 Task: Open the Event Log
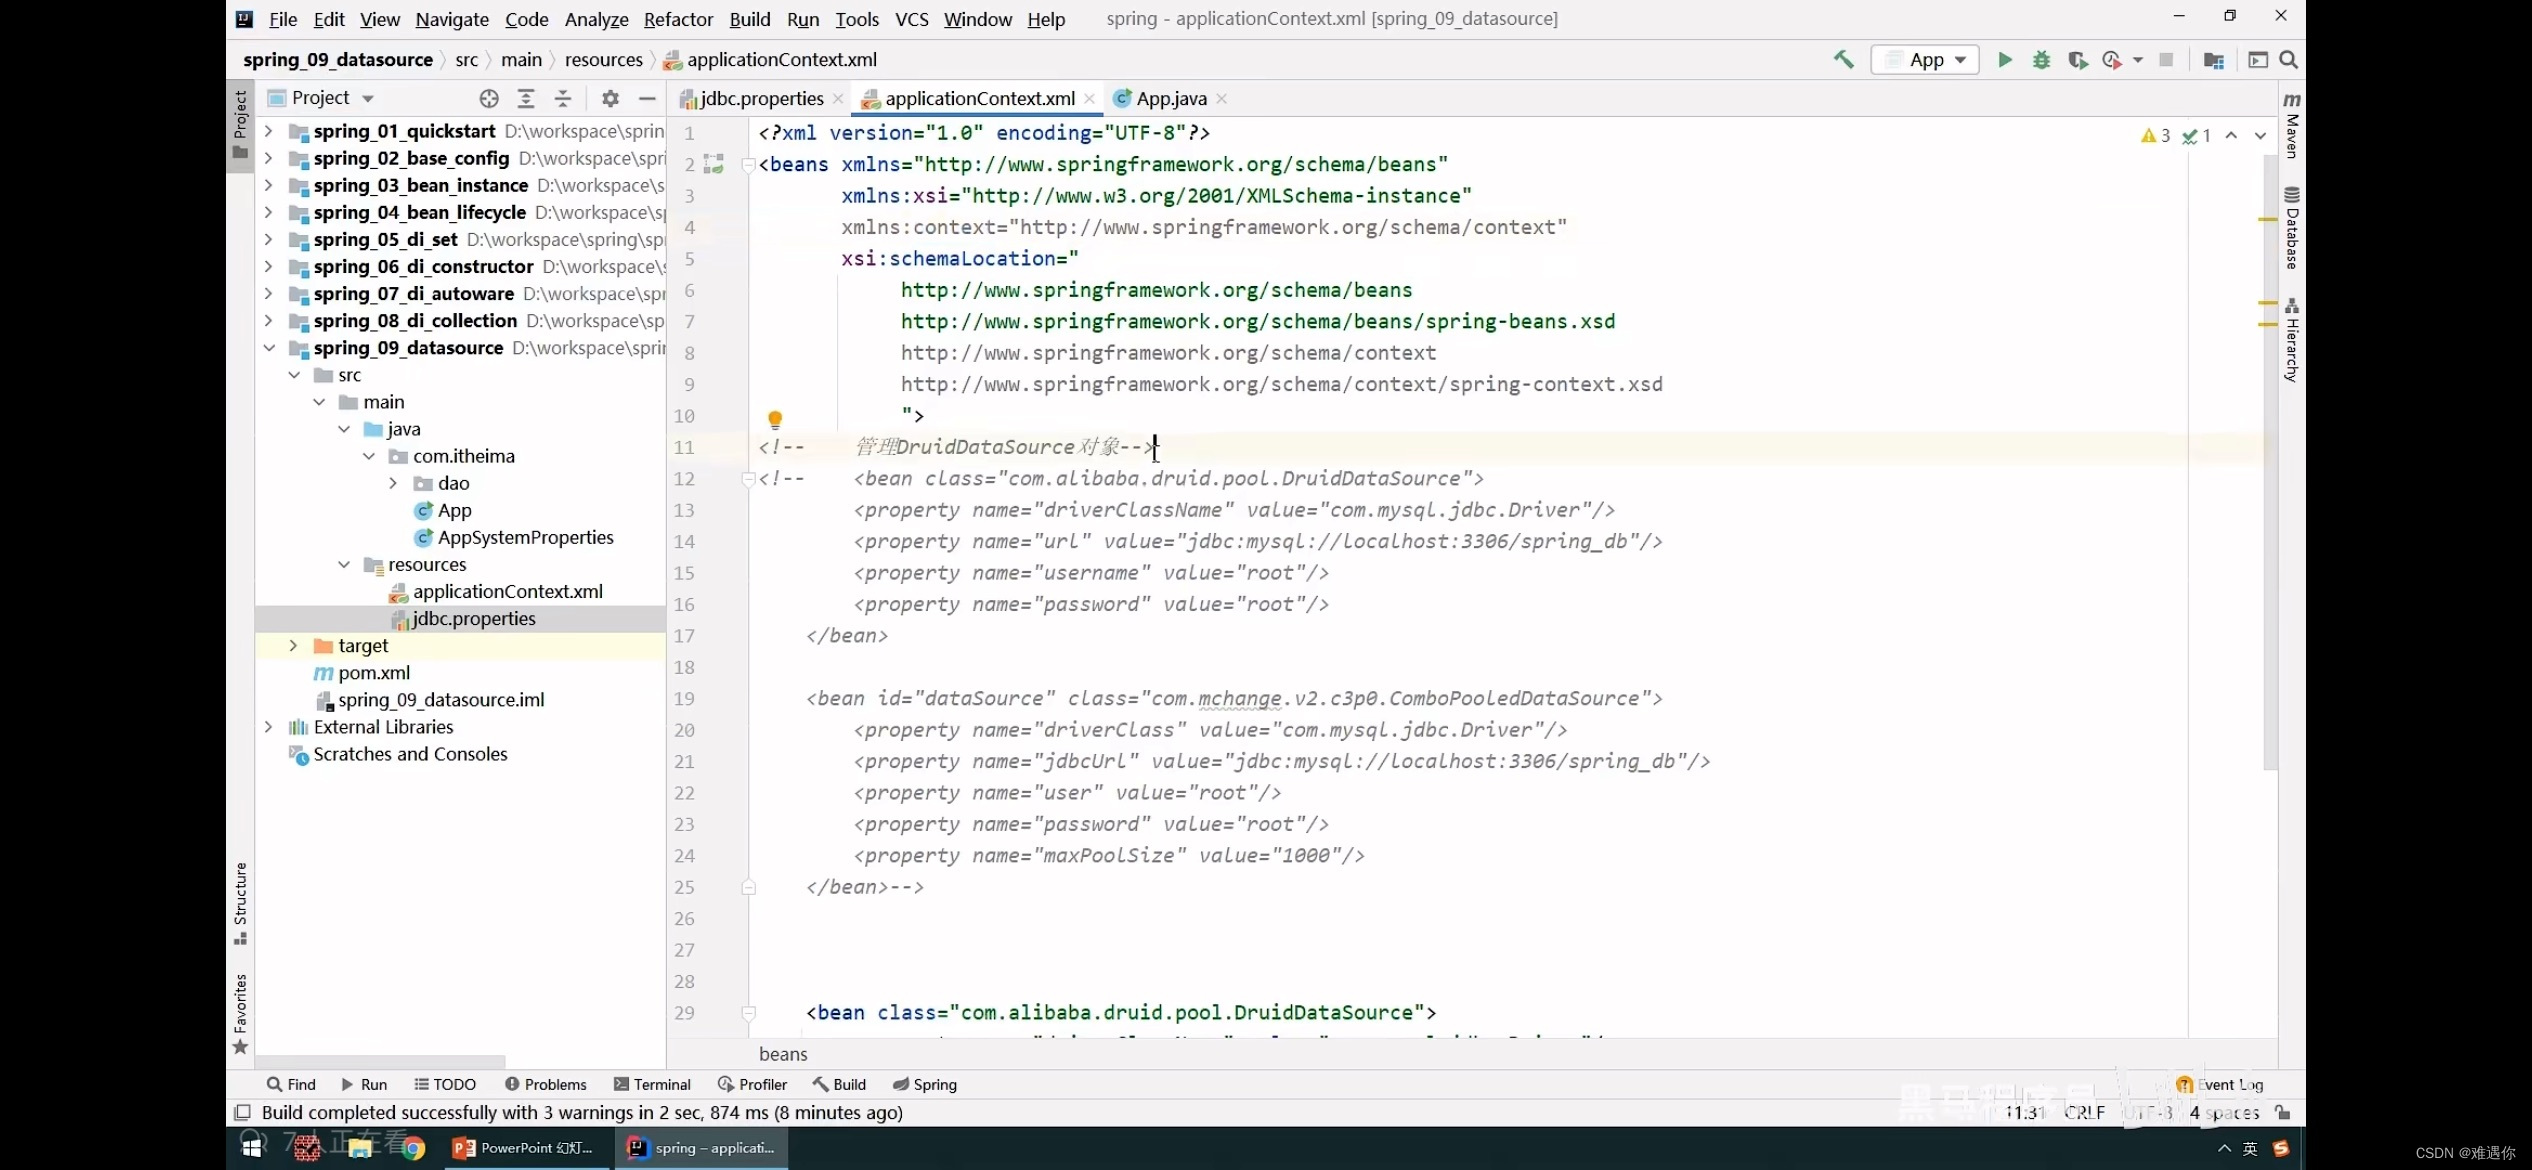tap(2220, 1084)
